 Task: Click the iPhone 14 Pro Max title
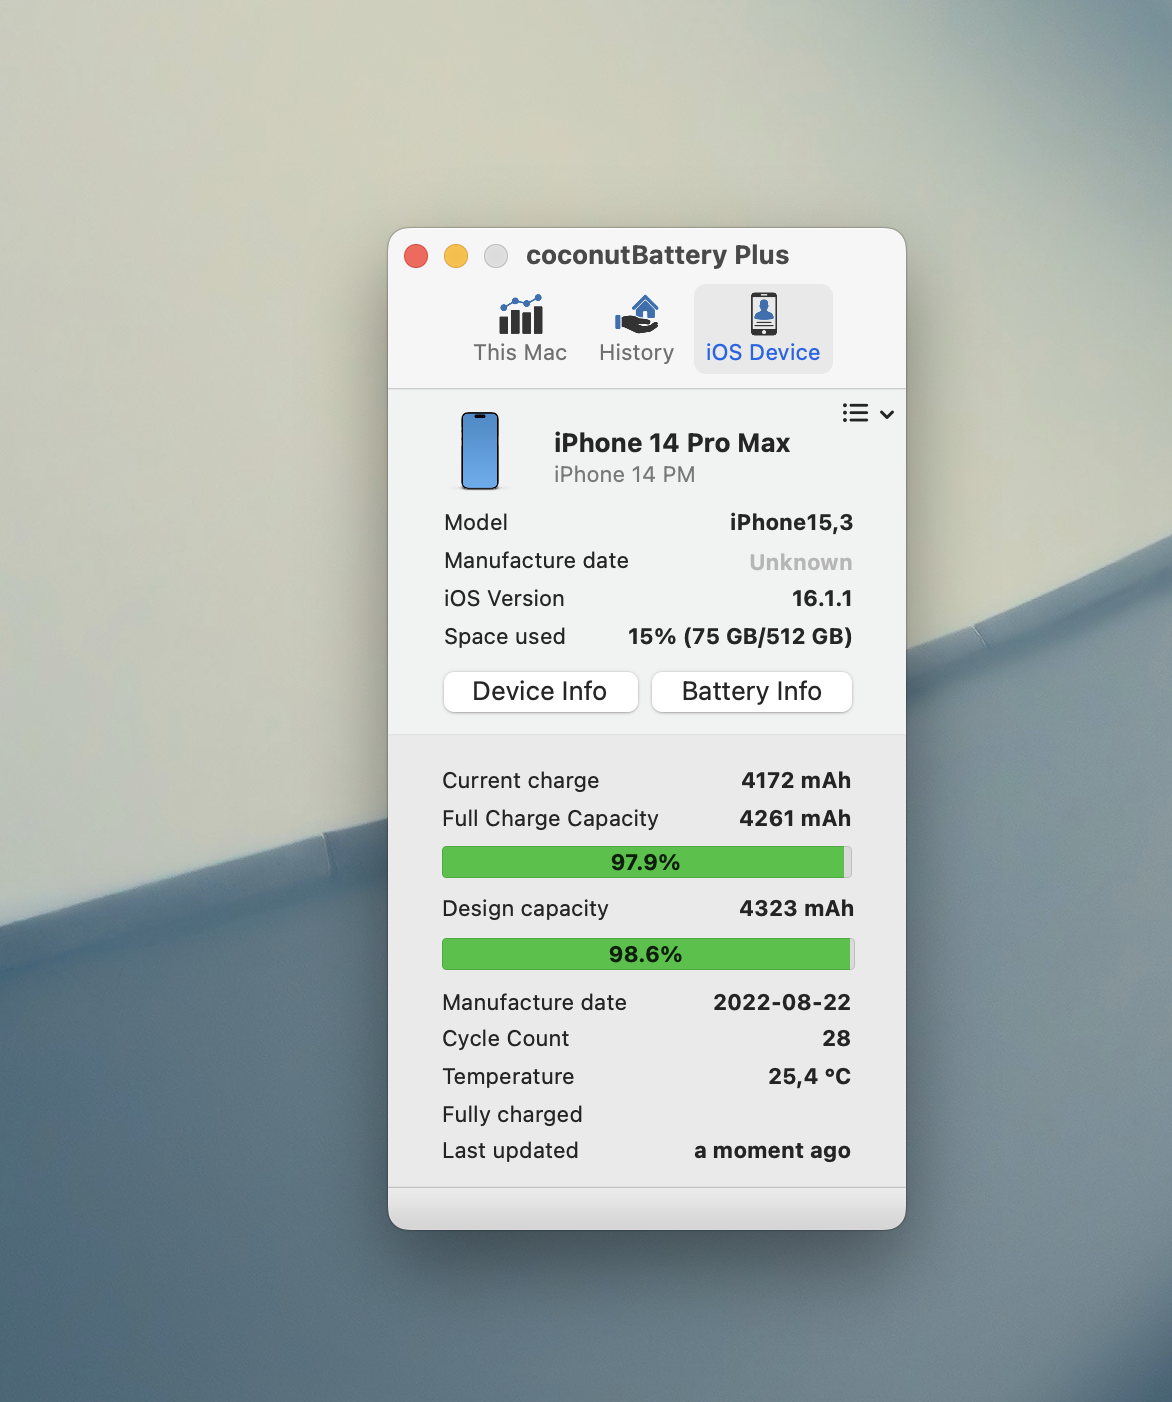click(672, 443)
